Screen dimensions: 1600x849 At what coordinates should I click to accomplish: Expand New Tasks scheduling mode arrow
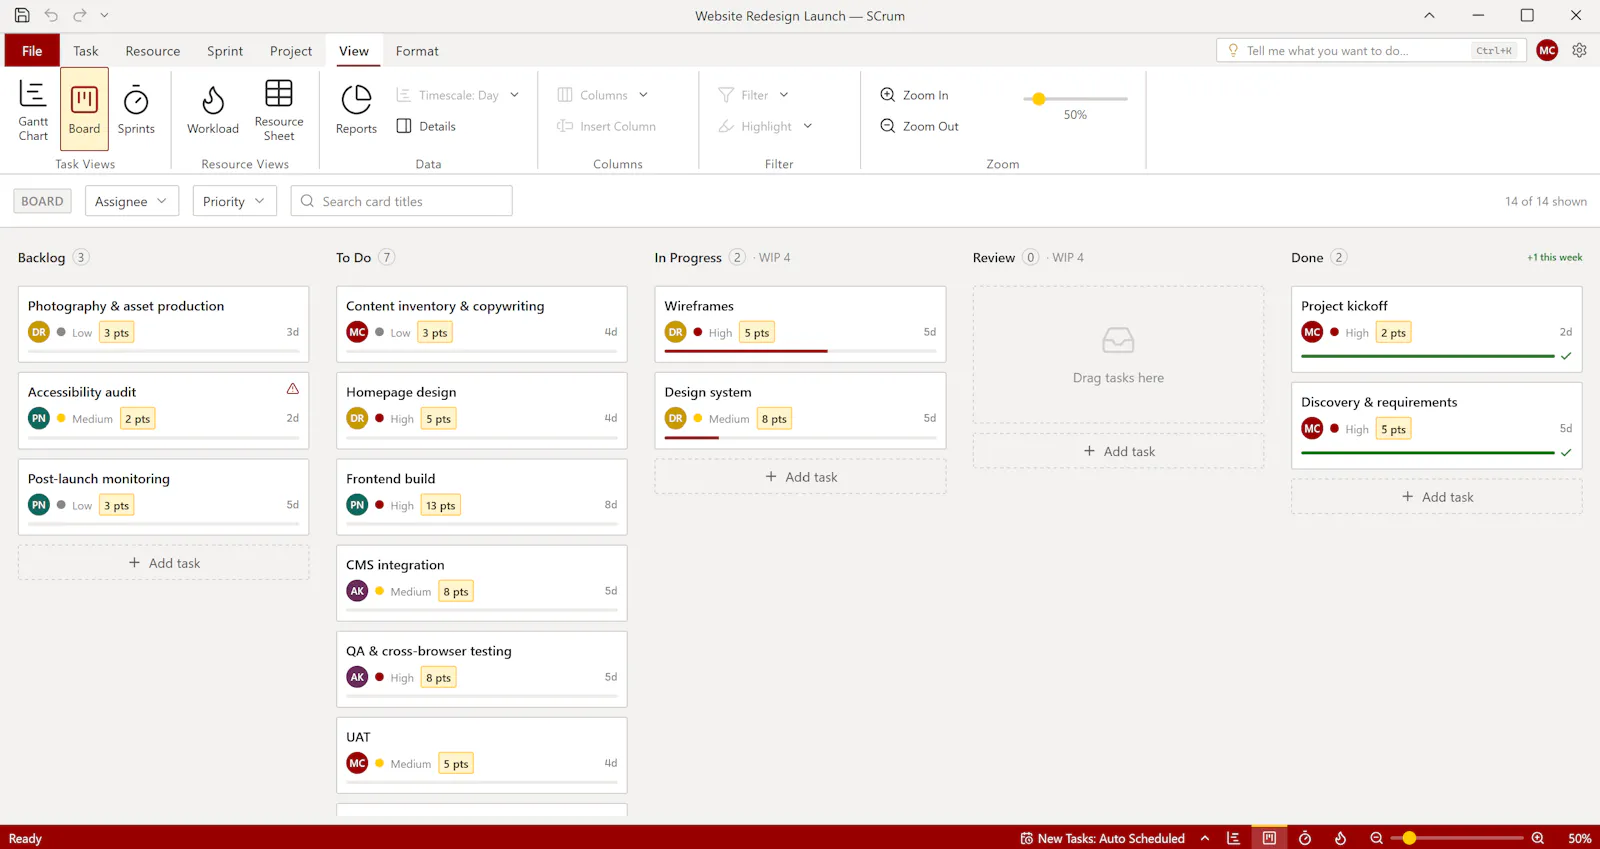(x=1205, y=838)
